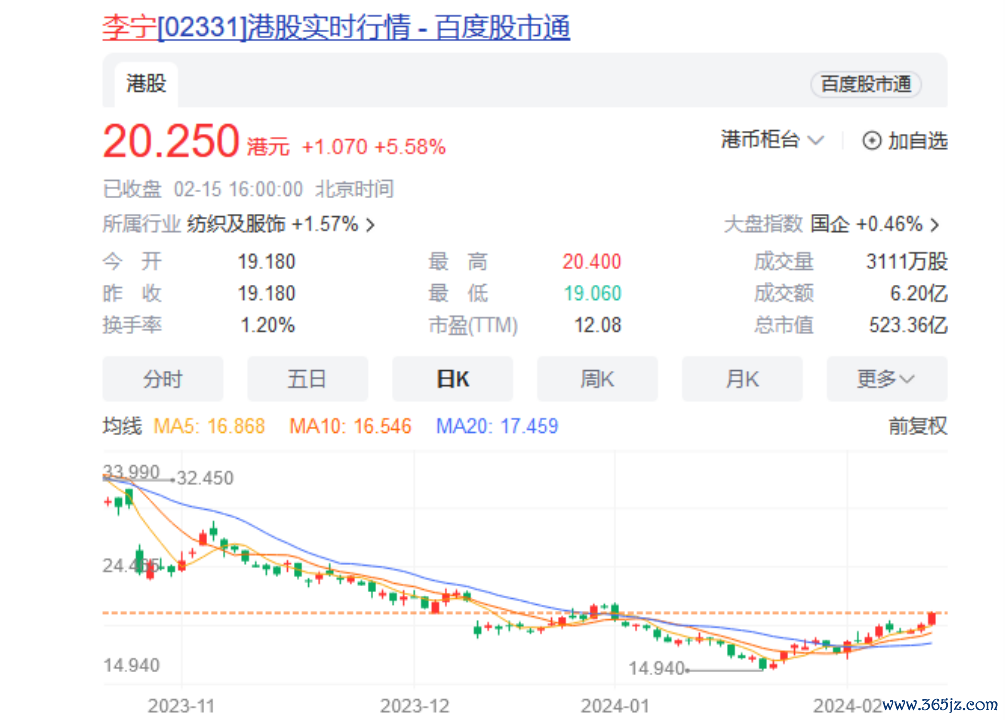This screenshot has width=1005, height=720.
Task: Add stock via 加自选 label
Action: click(917, 140)
